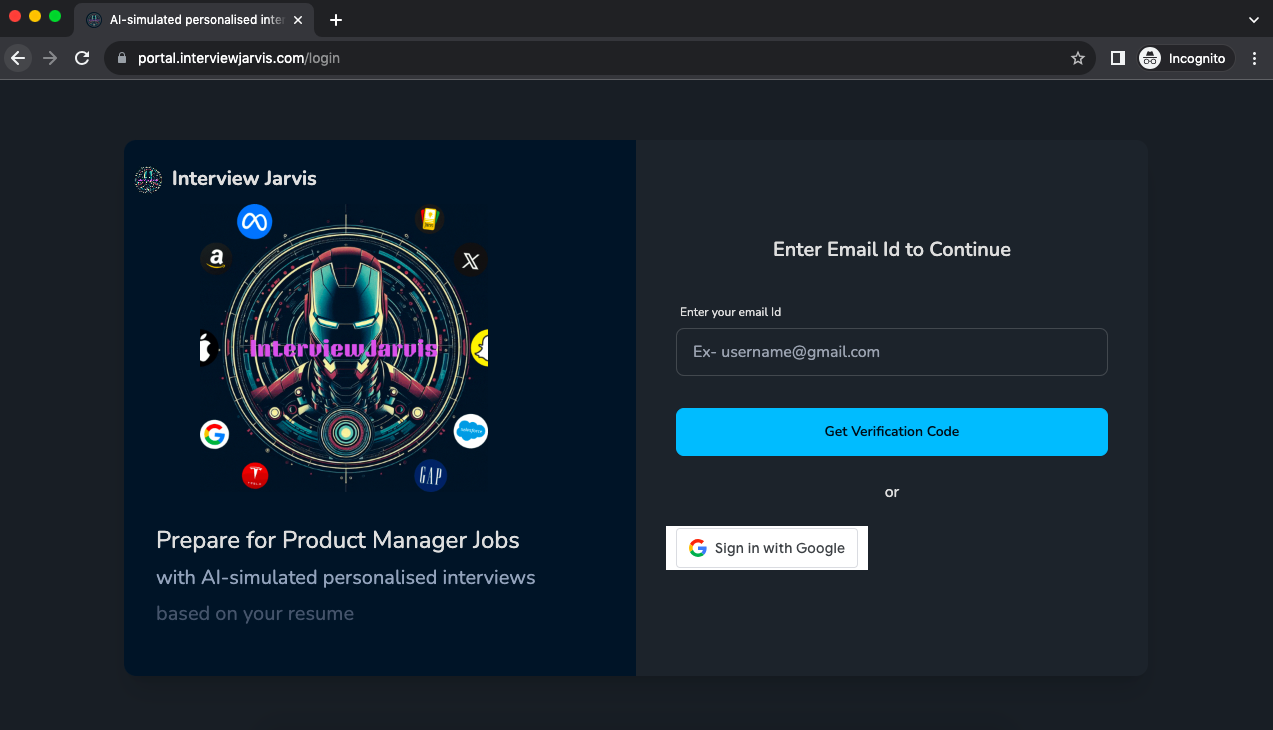This screenshot has width=1273, height=730.
Task: Click the yellow badge logo above the mask
Action: (429, 220)
